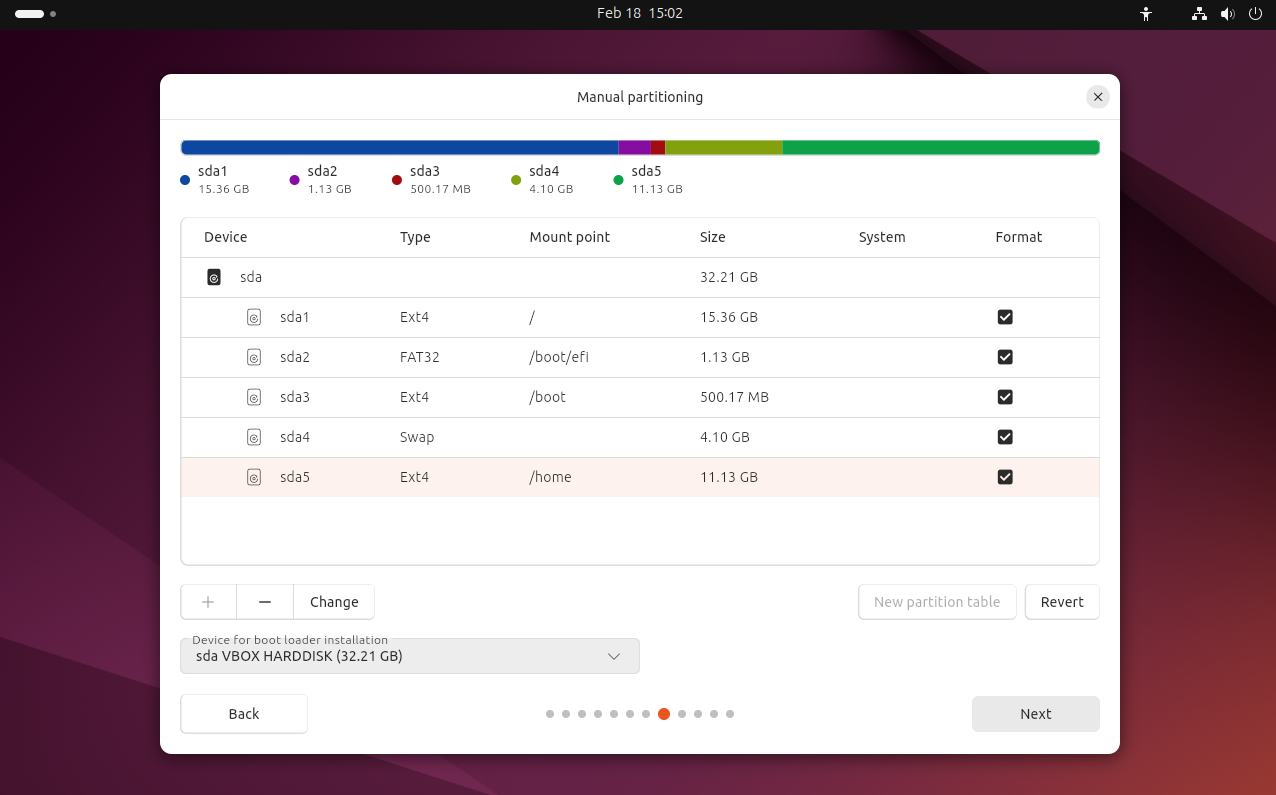This screenshot has width=1276, height=795.
Task: Click sda4 4.10 GB legend entry
Action: [542, 180]
